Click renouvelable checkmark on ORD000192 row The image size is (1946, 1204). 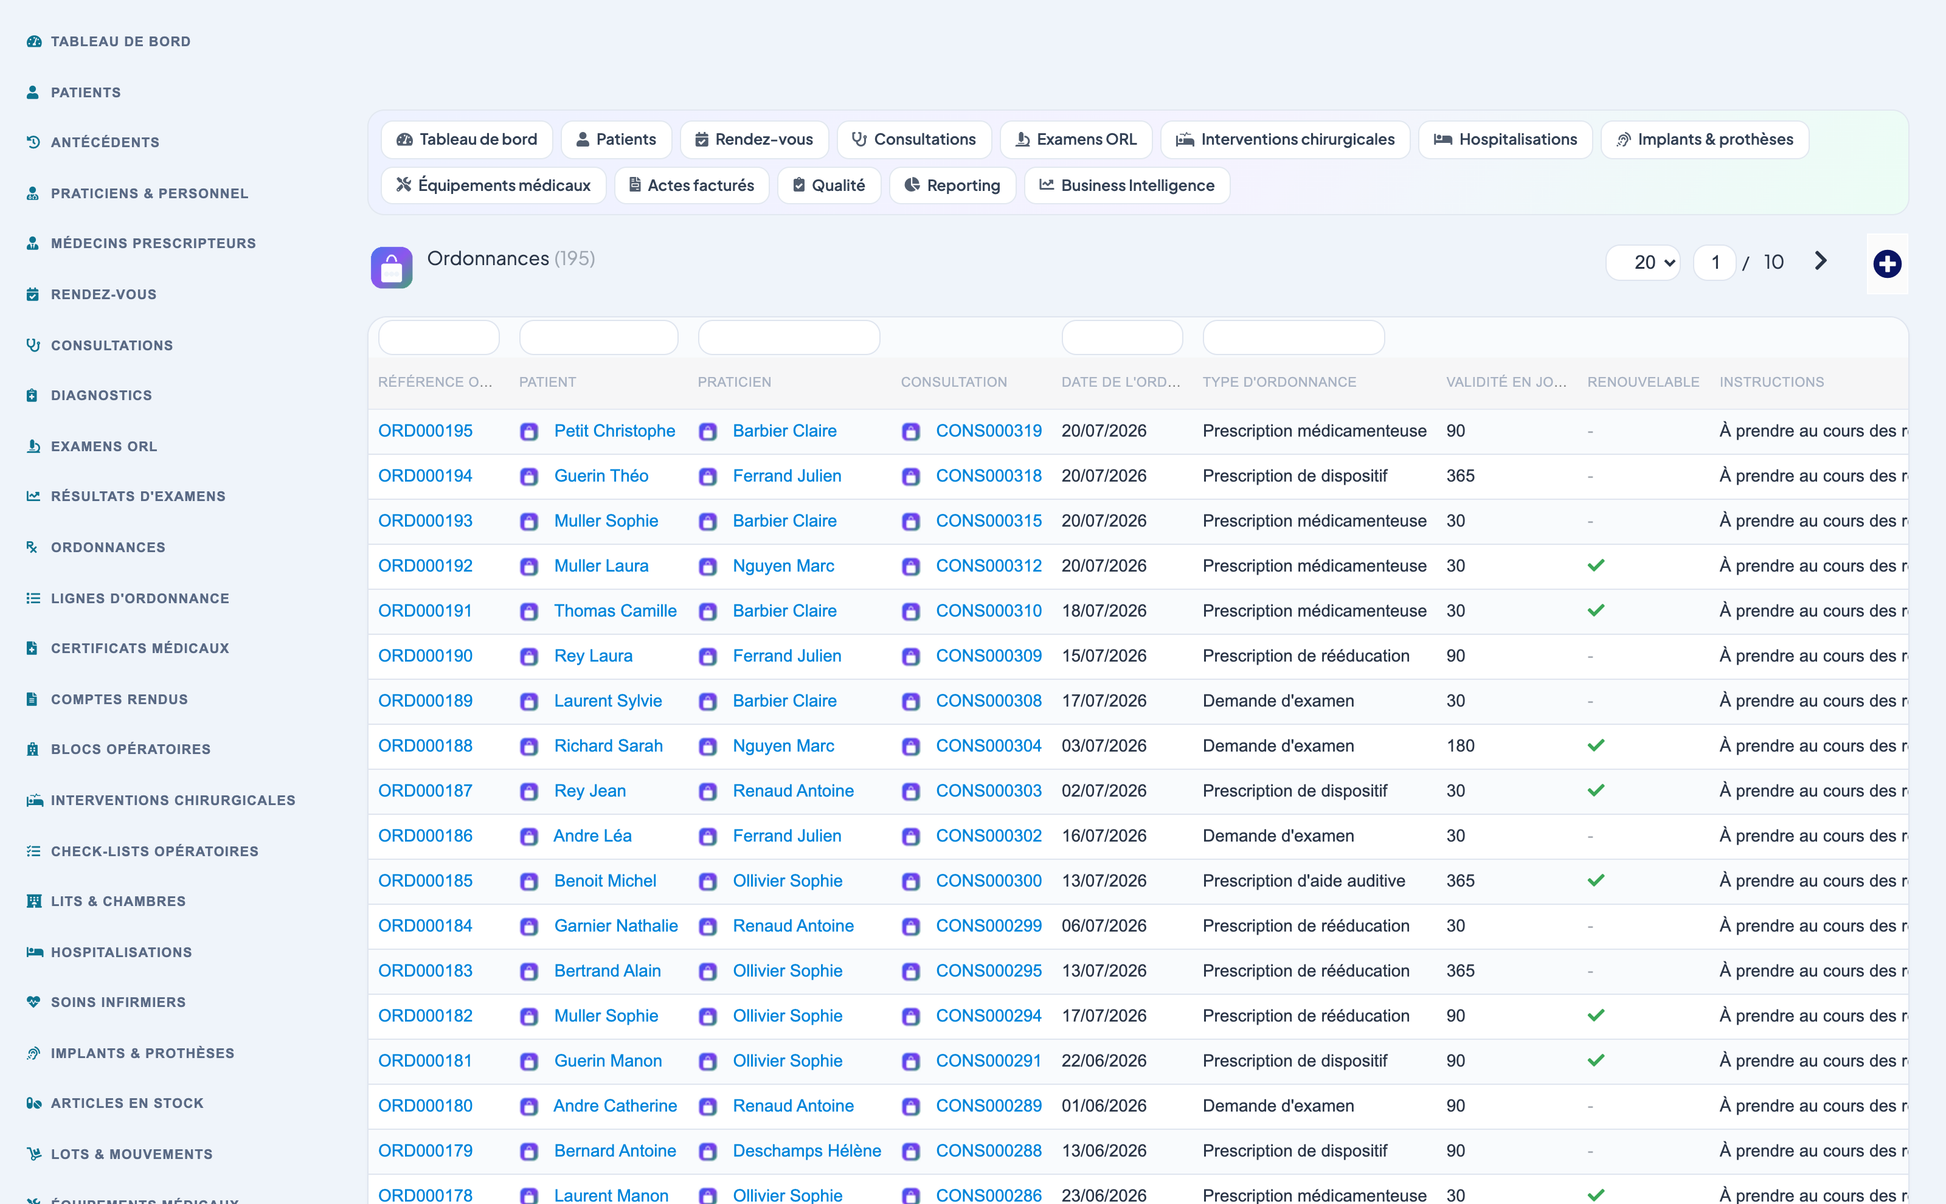1596,566
